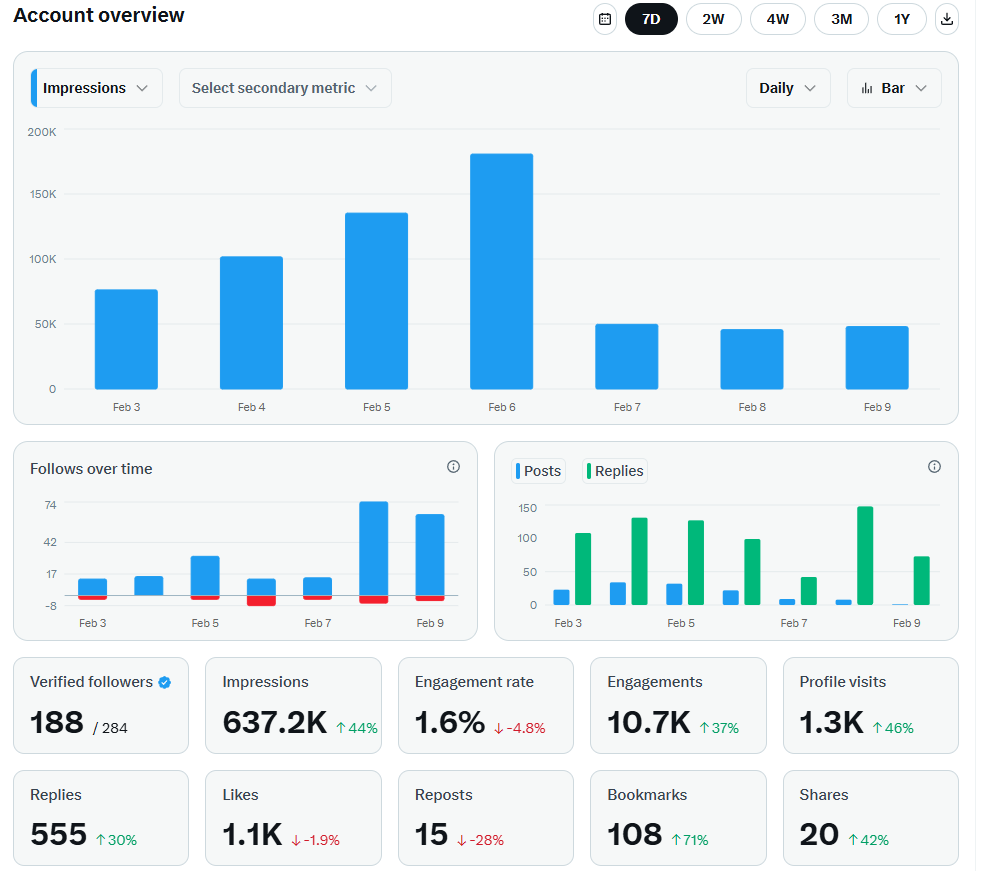
Task: Click the info icon on Follows over time
Action: pyautogui.click(x=453, y=466)
